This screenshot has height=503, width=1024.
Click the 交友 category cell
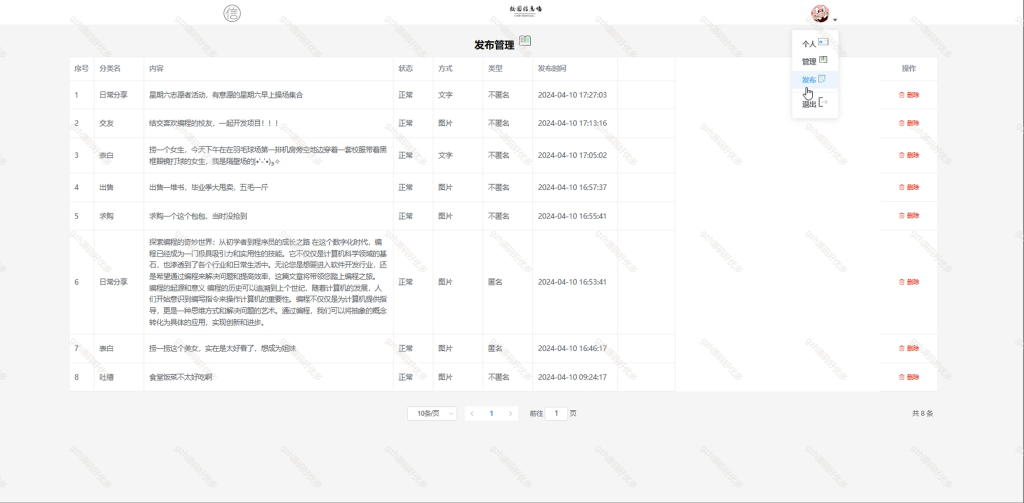point(106,123)
